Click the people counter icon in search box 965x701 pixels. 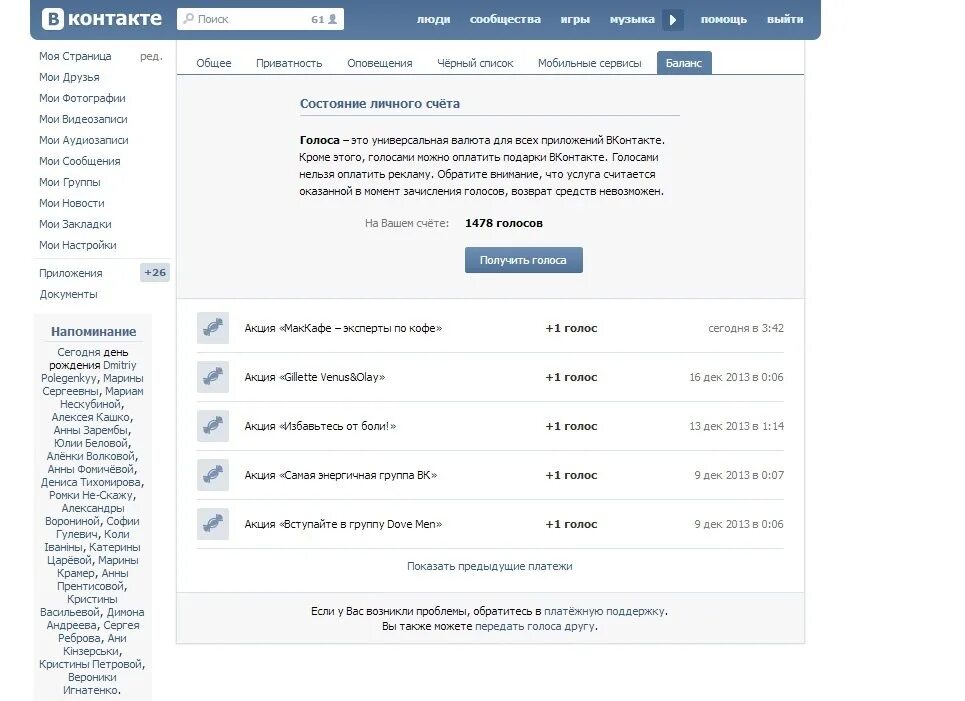click(332, 19)
